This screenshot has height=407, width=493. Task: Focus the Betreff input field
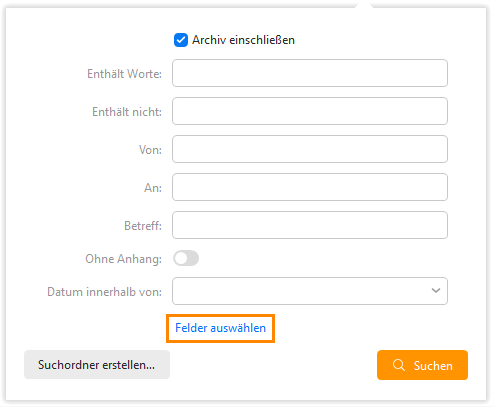click(310, 225)
